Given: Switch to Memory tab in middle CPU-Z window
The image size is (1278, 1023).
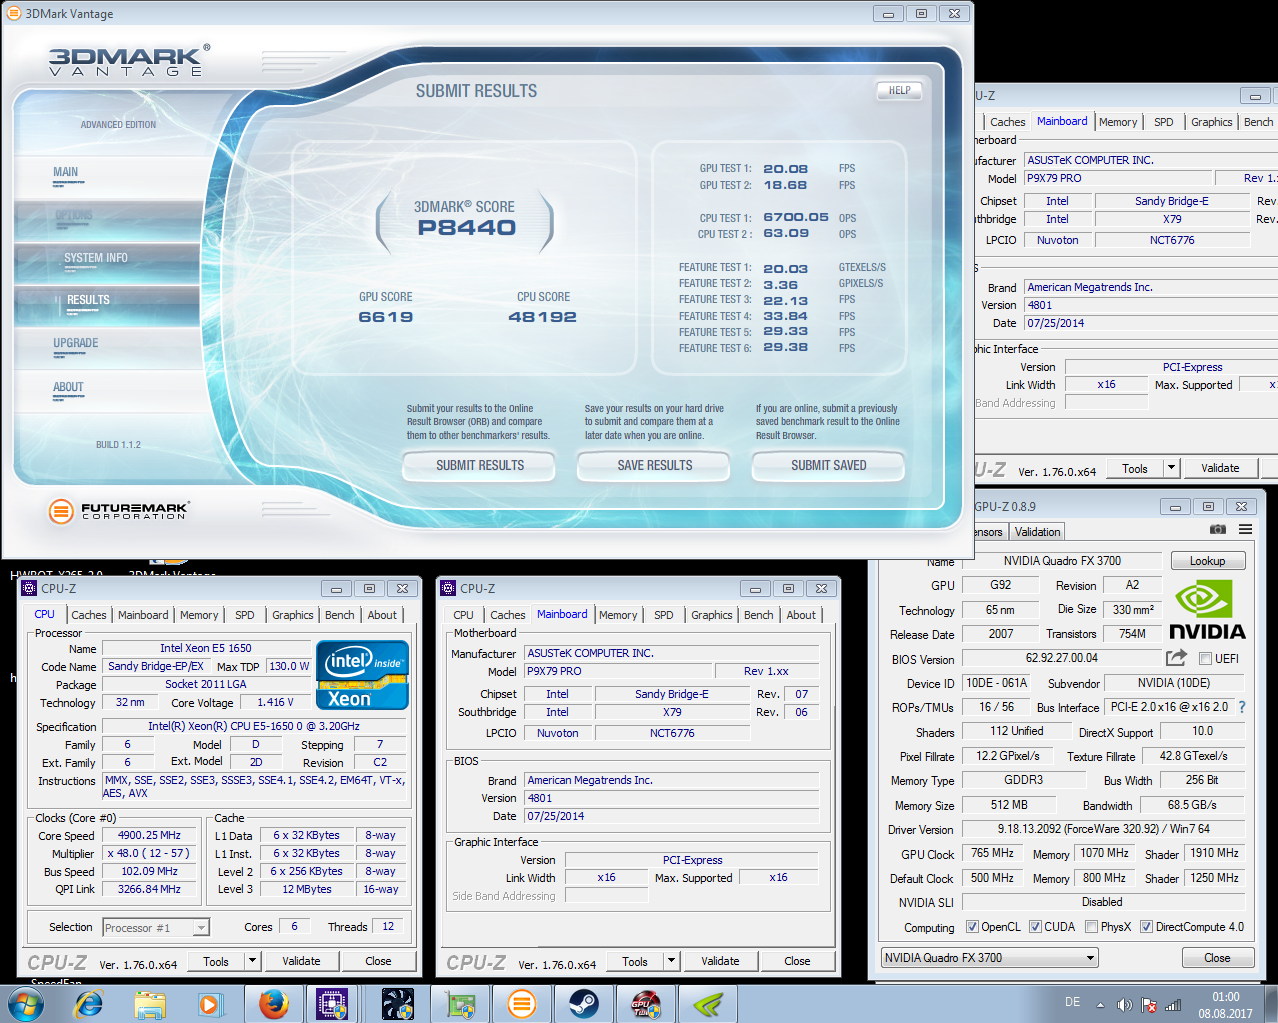Looking at the screenshot, I should (618, 615).
